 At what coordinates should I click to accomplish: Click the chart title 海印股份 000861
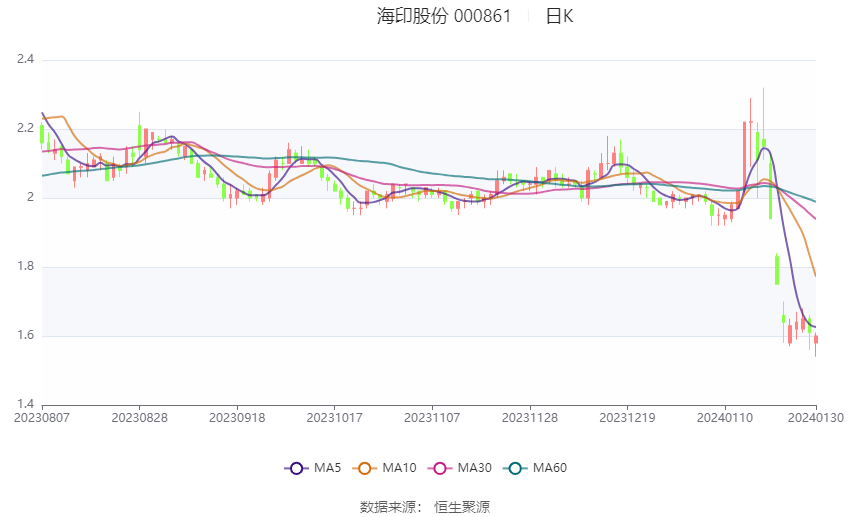pos(444,16)
